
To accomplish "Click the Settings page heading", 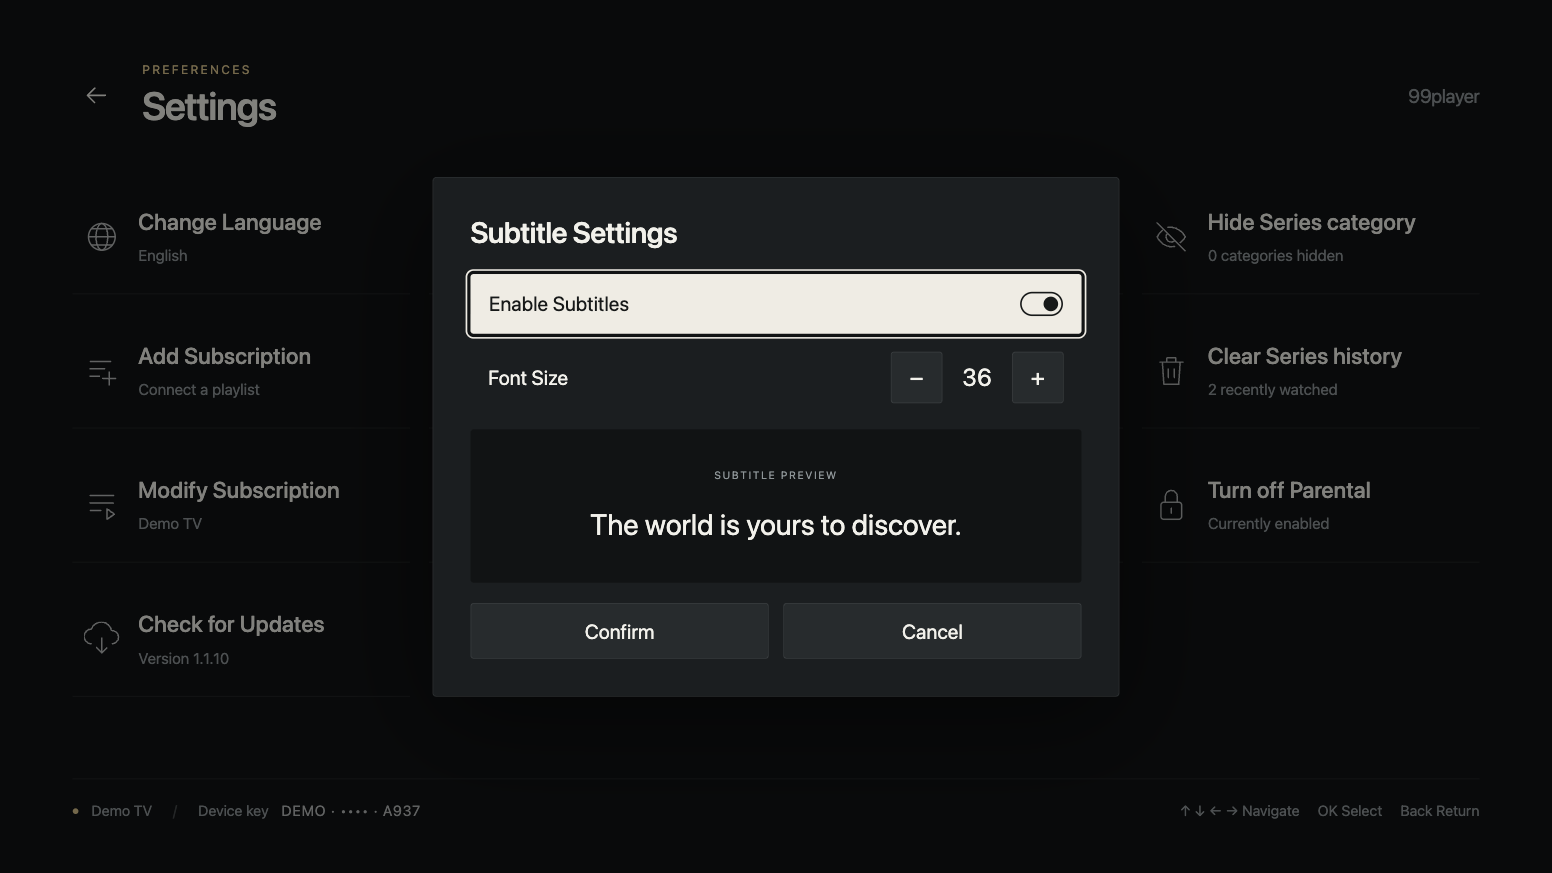I will (x=209, y=107).
